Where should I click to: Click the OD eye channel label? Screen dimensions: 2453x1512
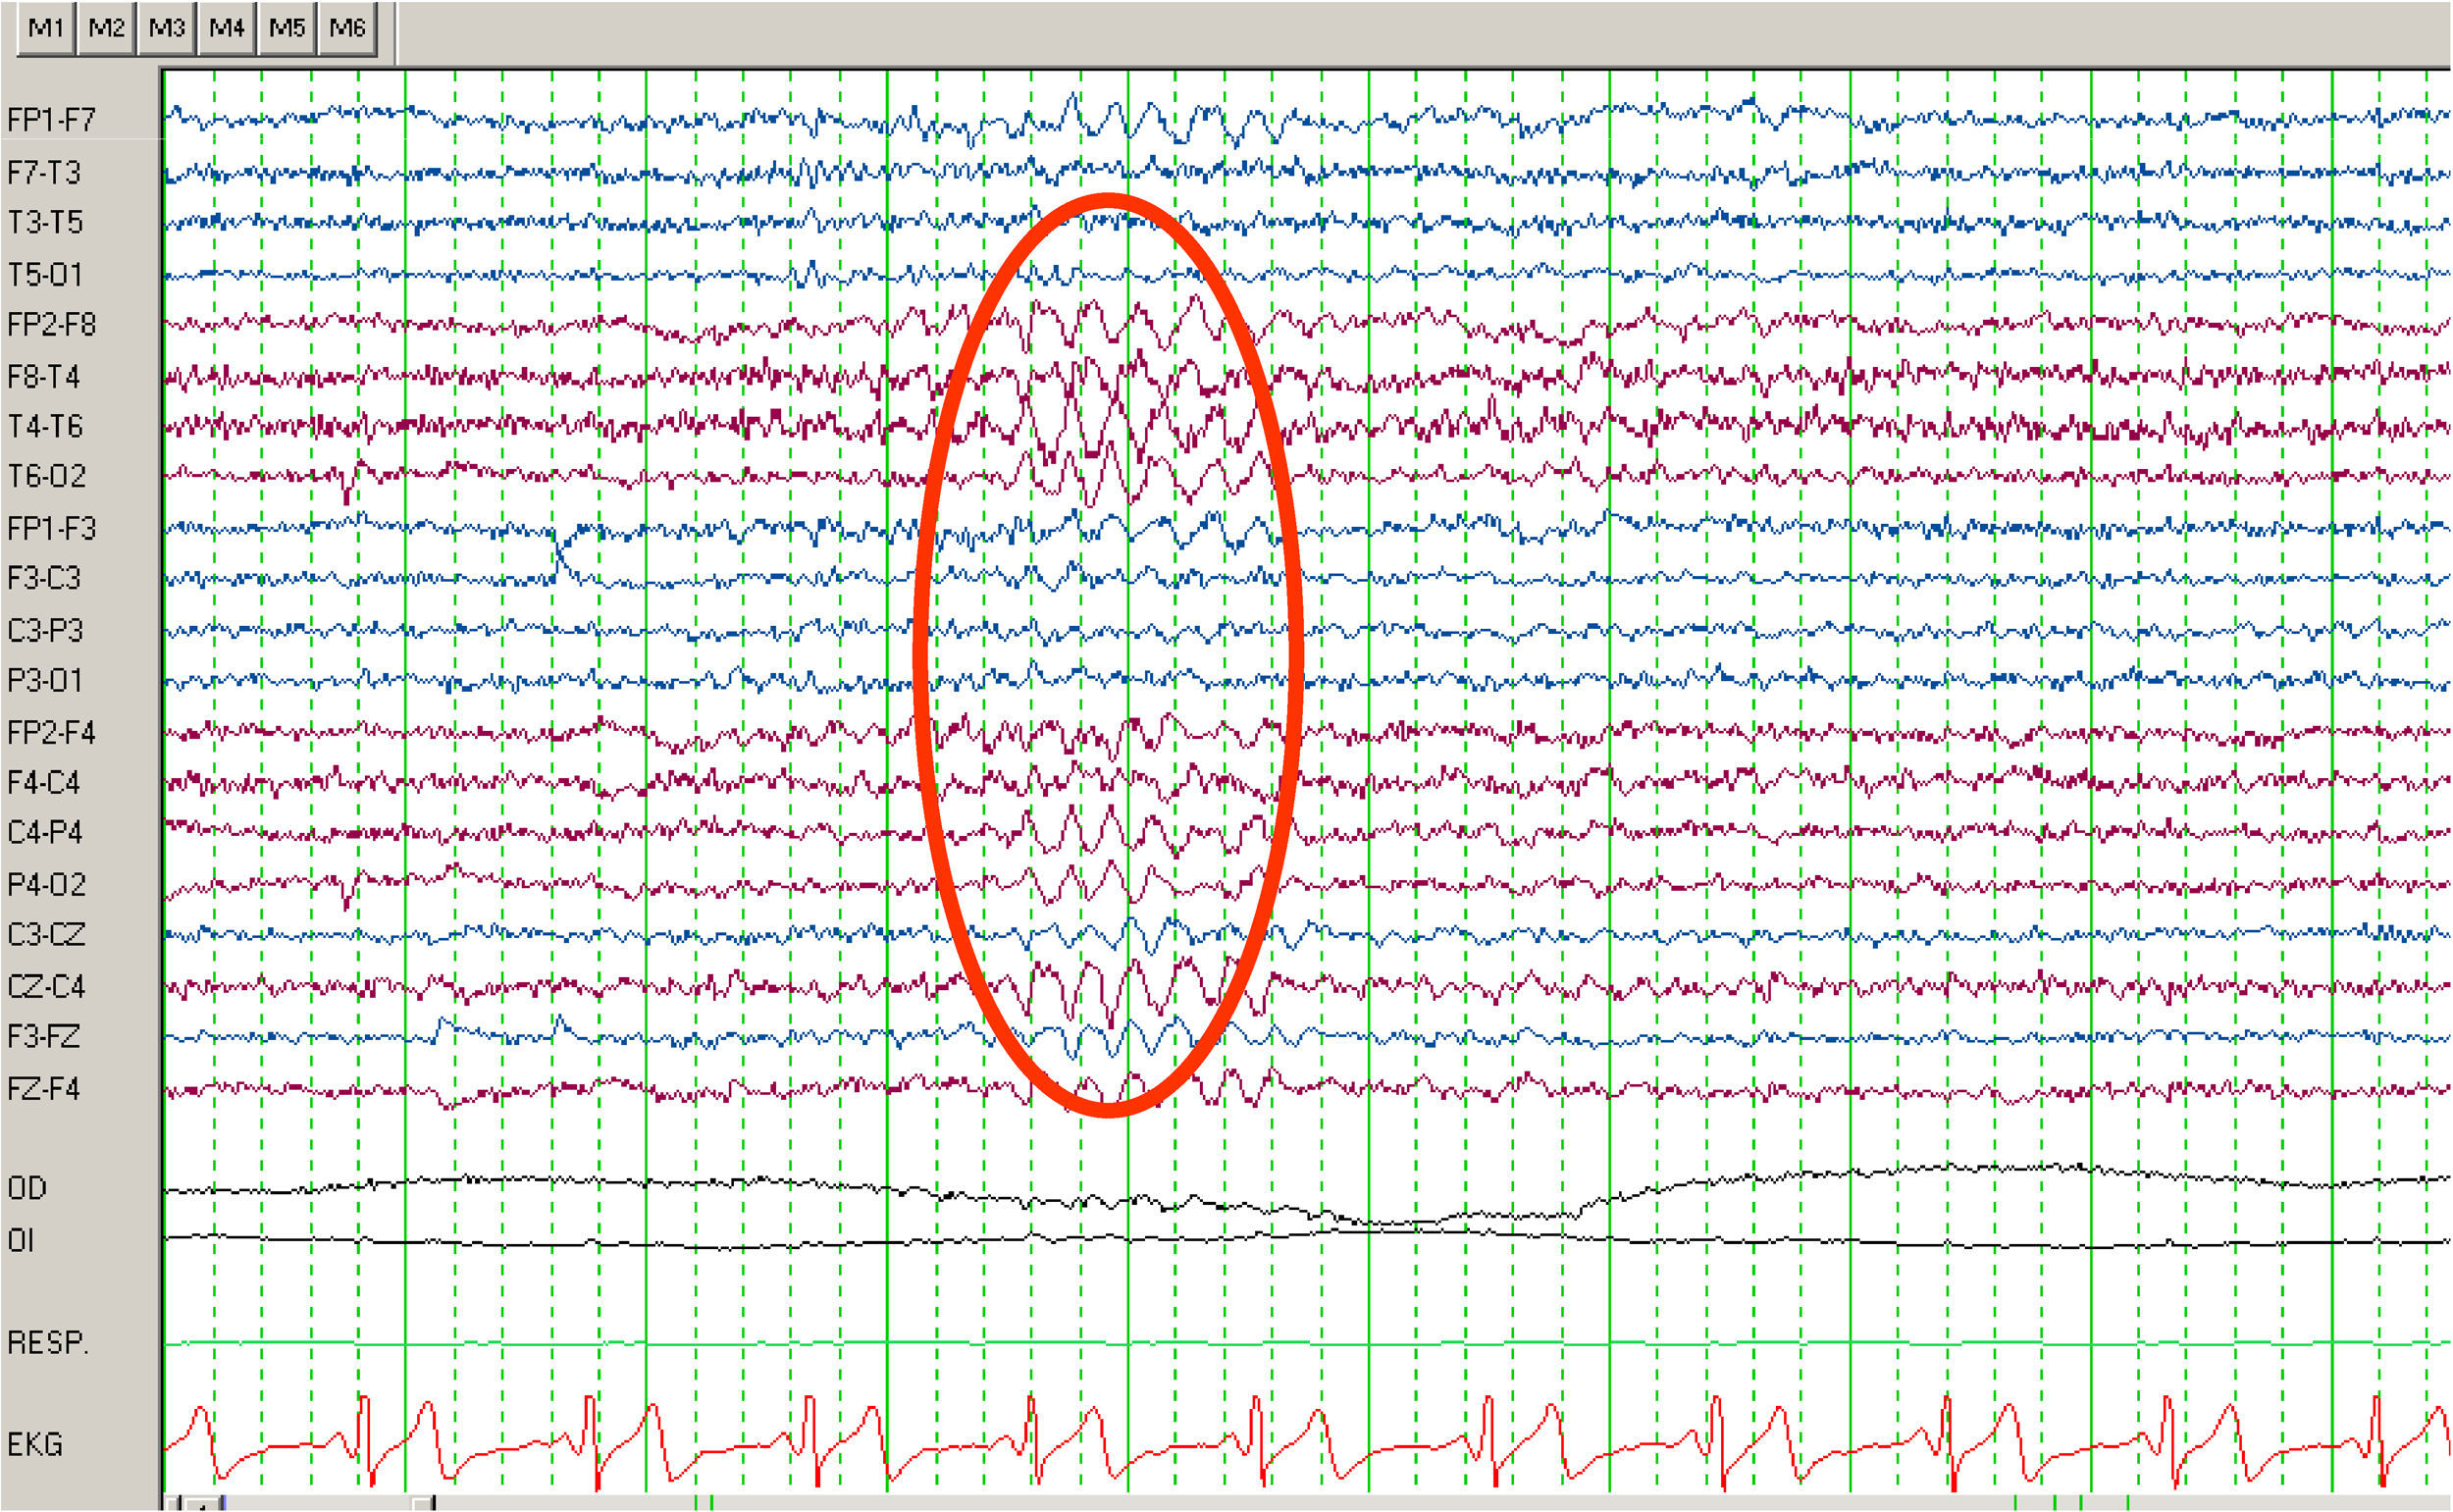coord(27,1189)
